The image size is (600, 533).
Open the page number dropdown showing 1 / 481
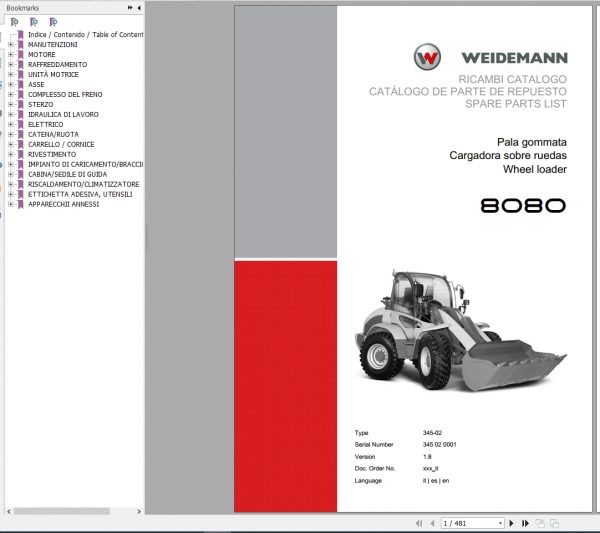[500, 523]
